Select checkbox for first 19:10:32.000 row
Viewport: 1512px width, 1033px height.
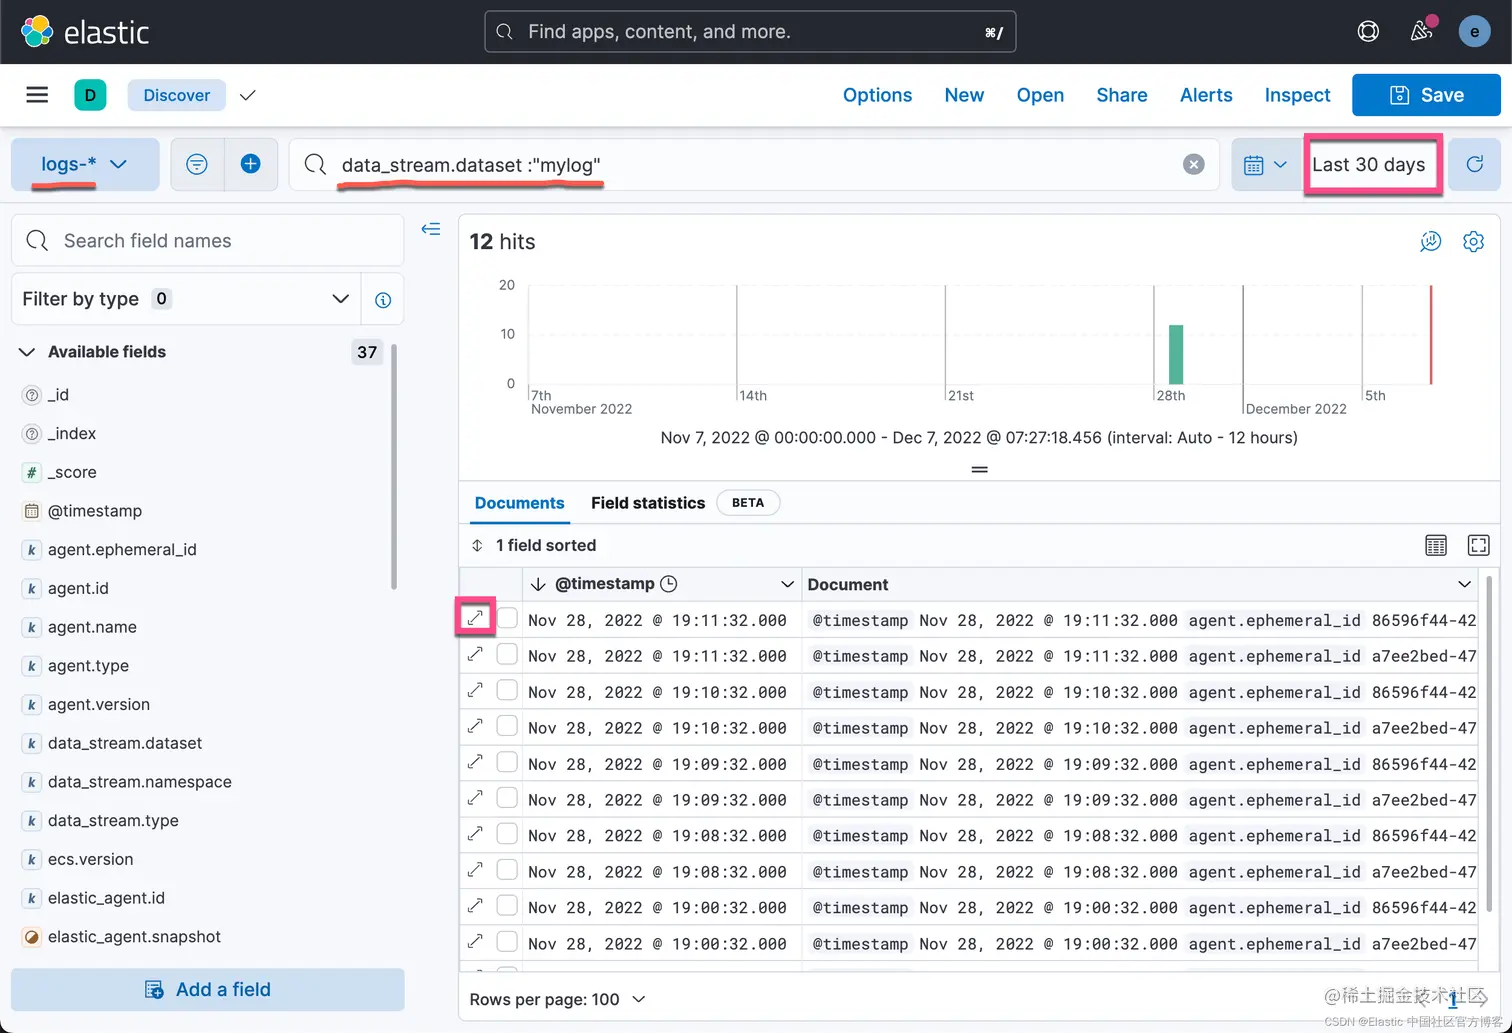click(508, 690)
